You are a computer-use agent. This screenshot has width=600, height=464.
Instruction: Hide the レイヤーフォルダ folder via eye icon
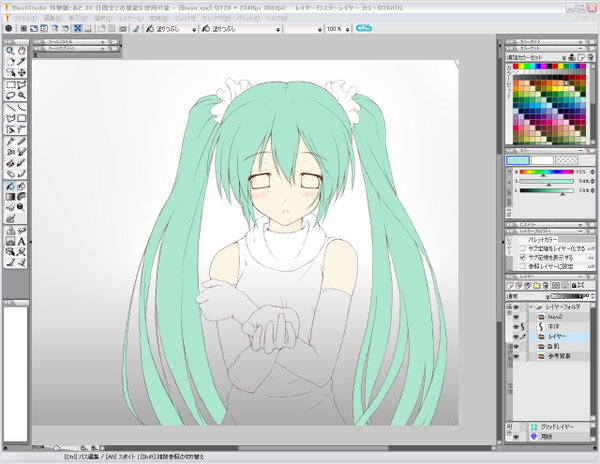click(516, 307)
